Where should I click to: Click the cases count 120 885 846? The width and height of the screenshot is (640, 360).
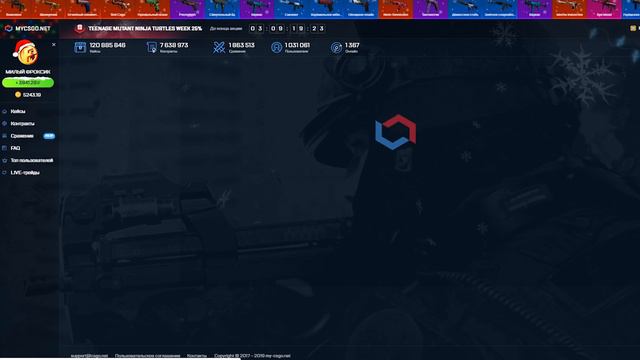click(x=107, y=45)
